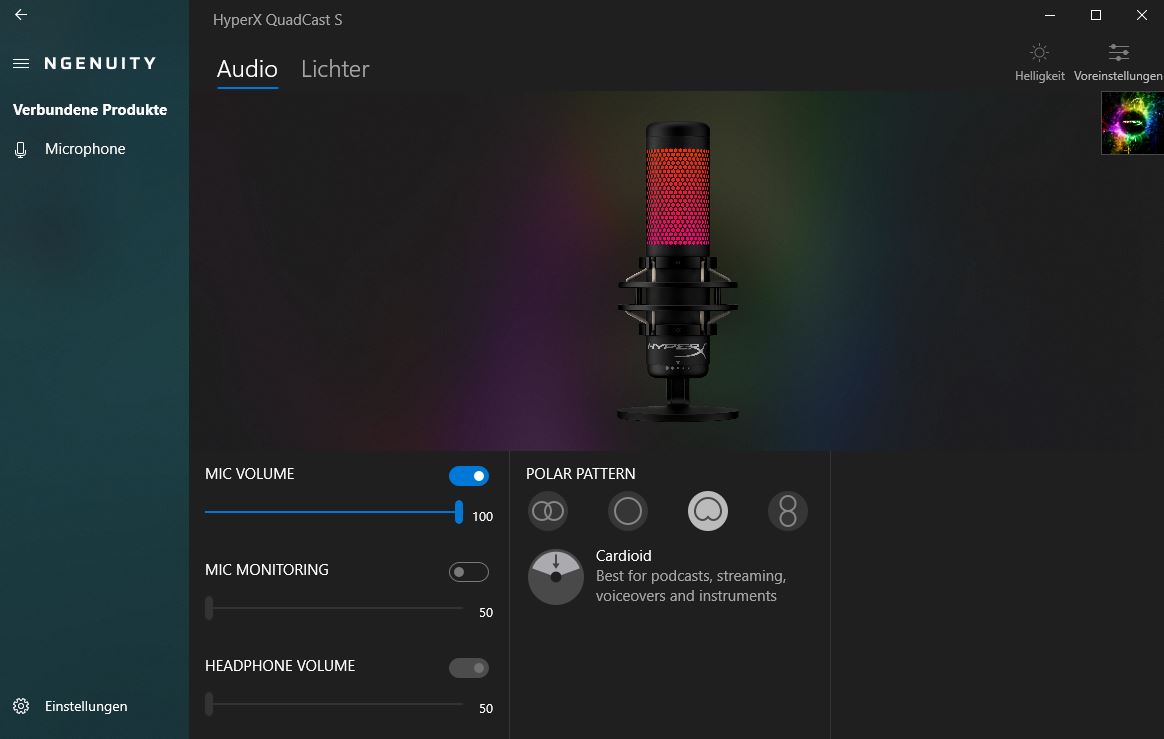
Task: Select the Stereo polar pattern icon
Action: [548, 511]
